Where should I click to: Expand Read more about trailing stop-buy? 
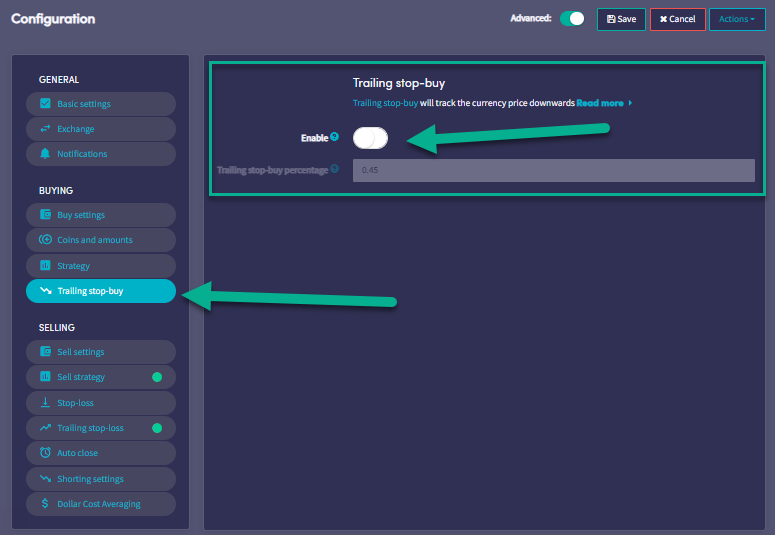[603, 103]
